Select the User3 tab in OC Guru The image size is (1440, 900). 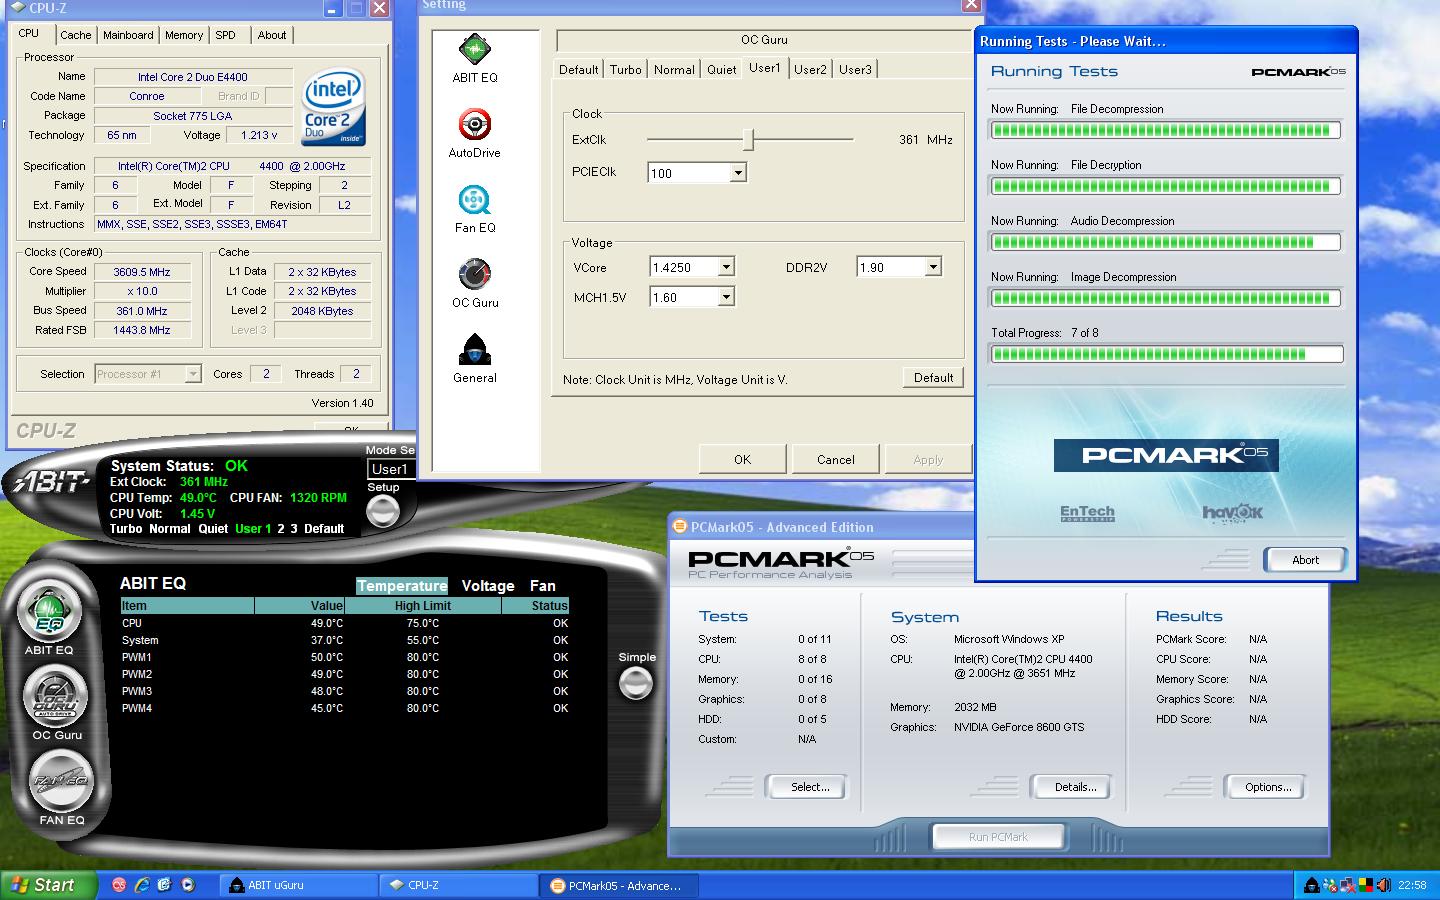click(x=855, y=69)
